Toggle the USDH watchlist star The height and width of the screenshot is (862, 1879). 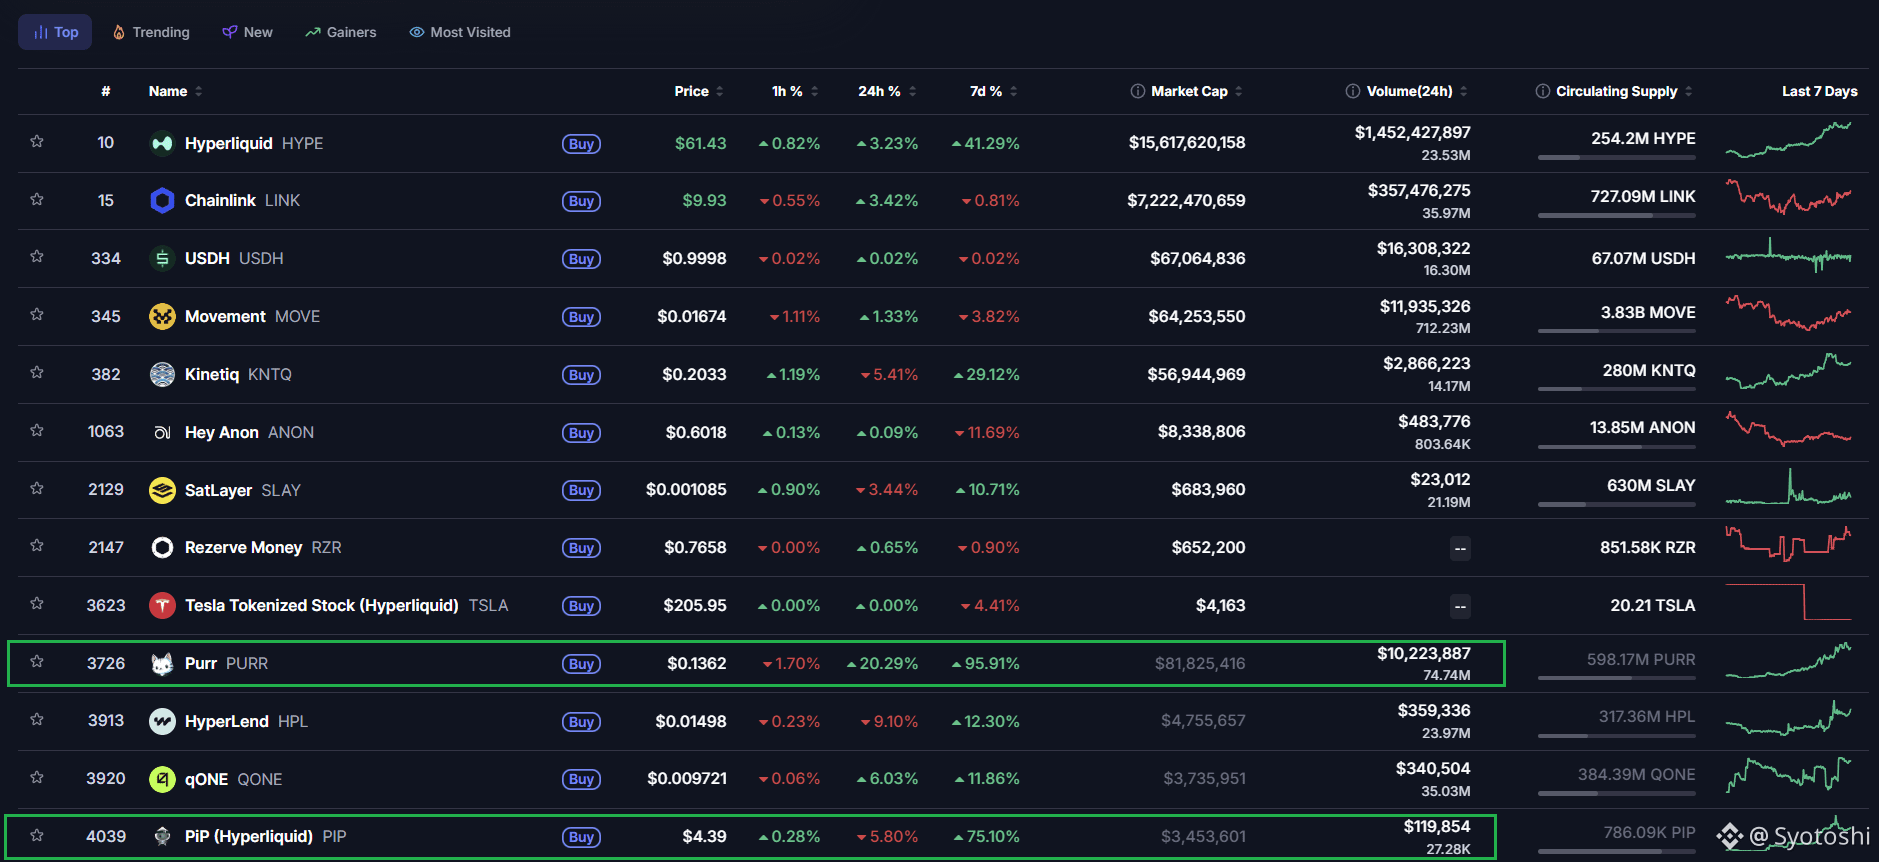click(x=37, y=257)
